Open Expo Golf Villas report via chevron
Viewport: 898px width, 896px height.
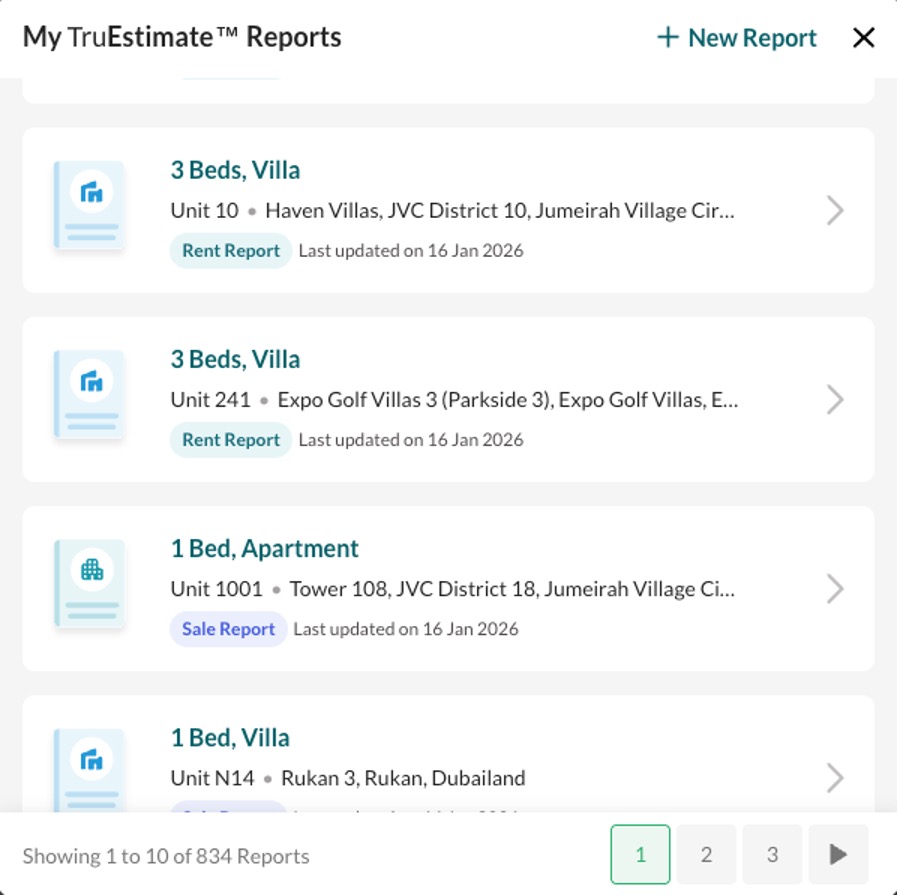point(835,400)
